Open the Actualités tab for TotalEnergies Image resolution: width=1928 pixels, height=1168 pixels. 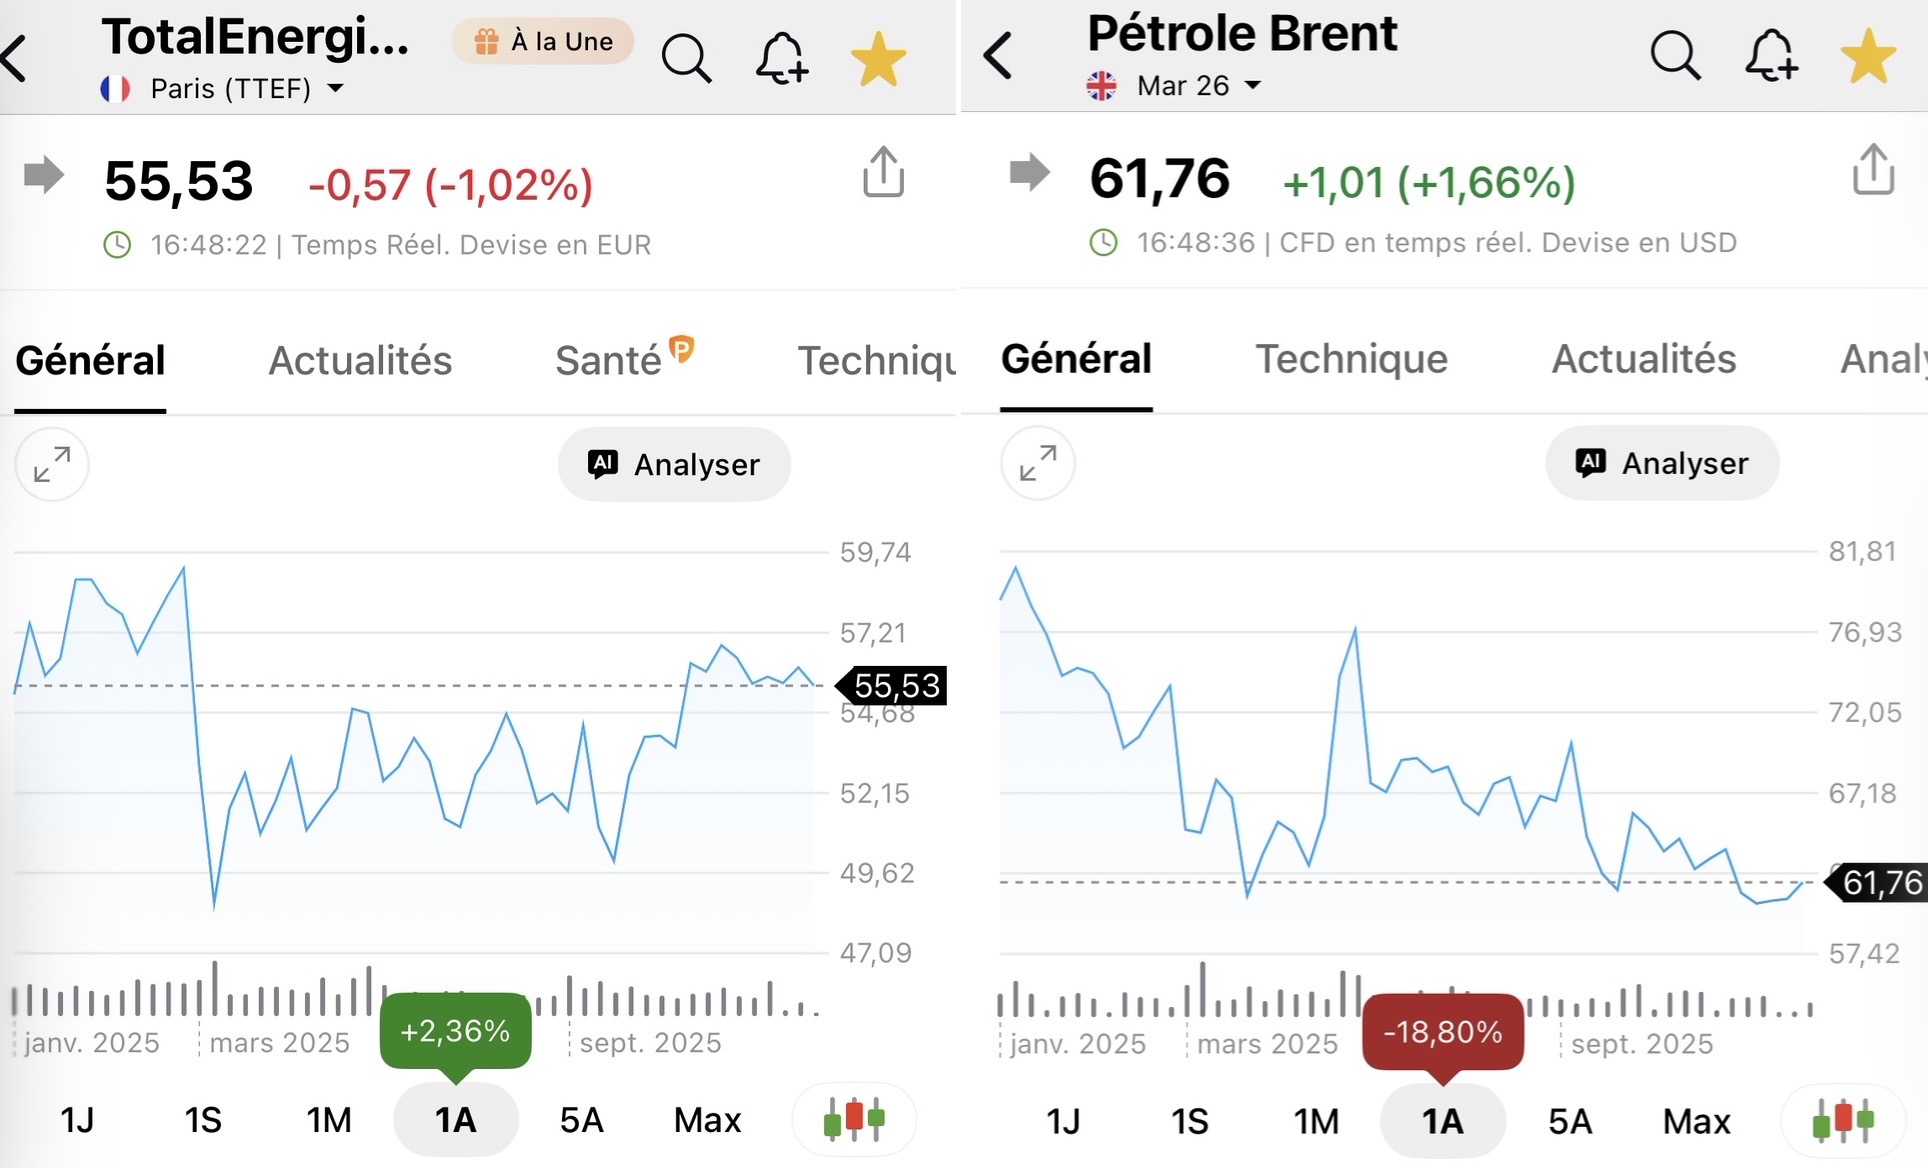click(360, 360)
